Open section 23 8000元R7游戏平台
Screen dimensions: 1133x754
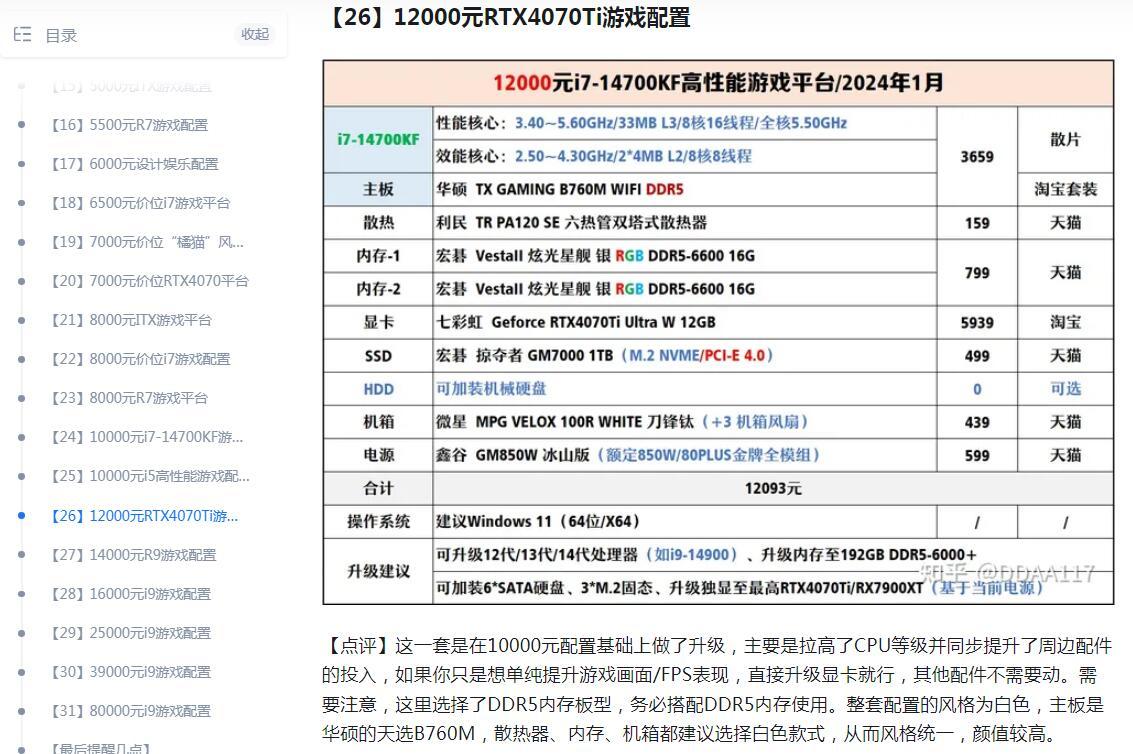pyautogui.click(x=129, y=398)
